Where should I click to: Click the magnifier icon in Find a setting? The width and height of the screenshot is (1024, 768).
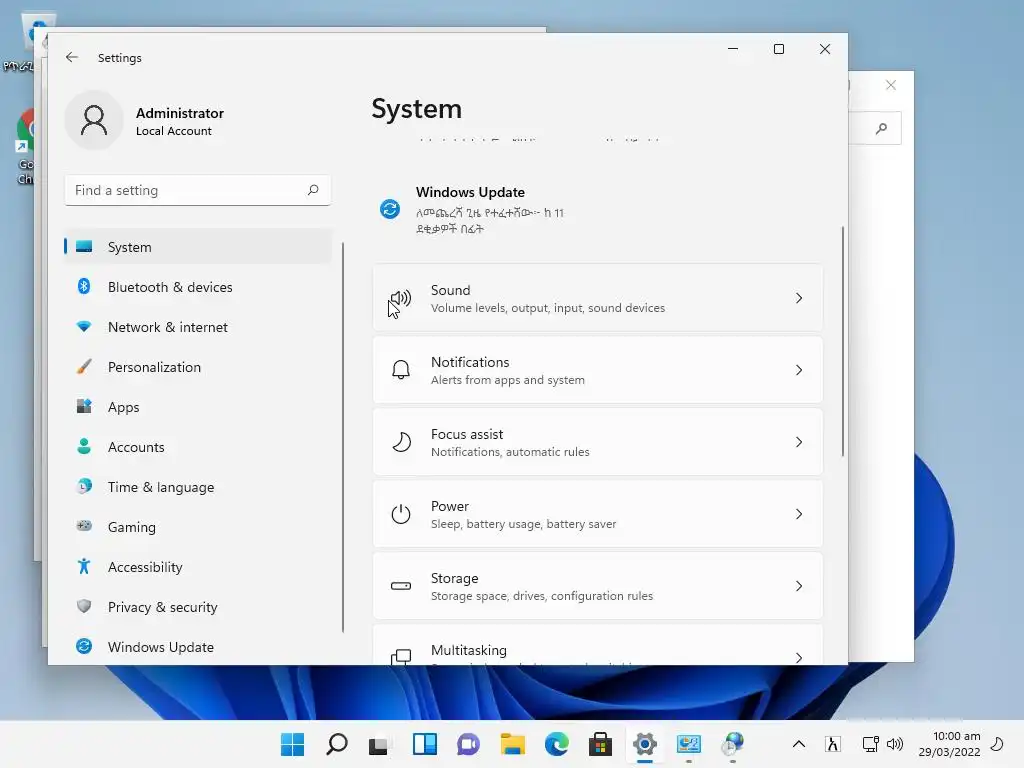click(313, 190)
